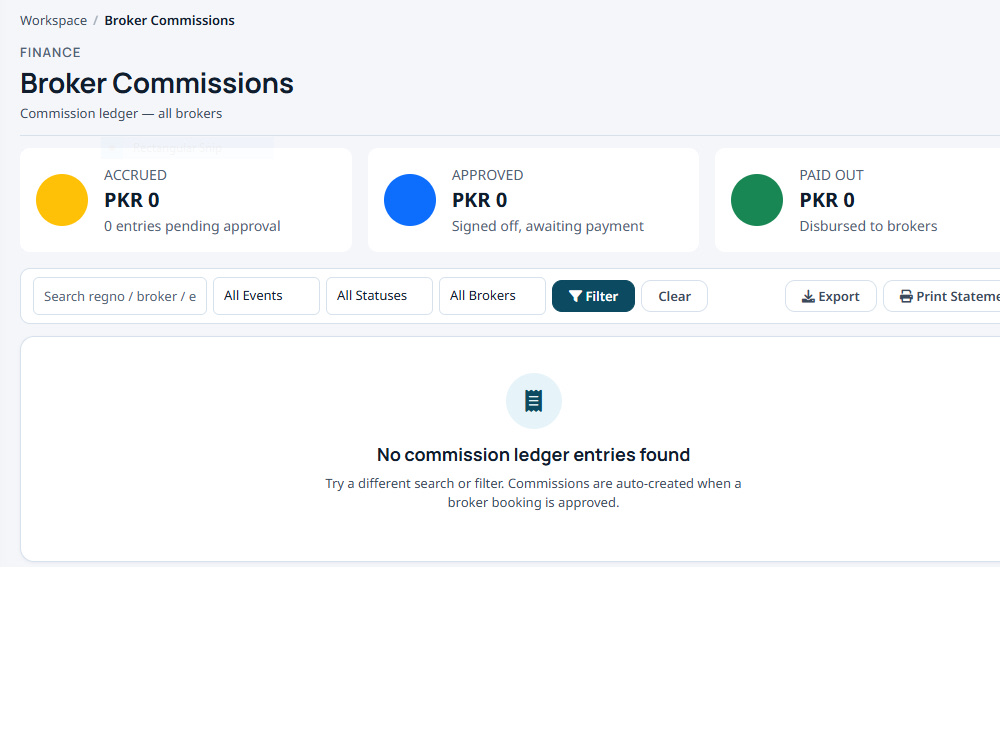Click the funnel icon on the Filter button
1000x750 pixels.
click(x=575, y=297)
